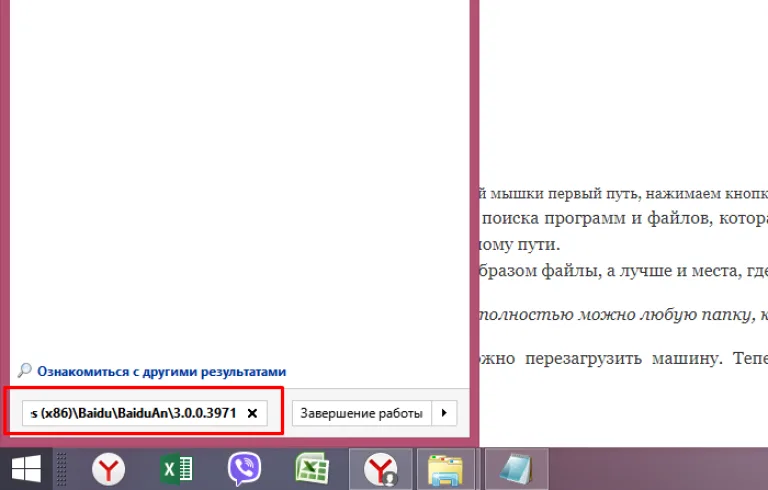Click the 'Завершение работы' button
The width and height of the screenshot is (768, 490).
point(361,414)
